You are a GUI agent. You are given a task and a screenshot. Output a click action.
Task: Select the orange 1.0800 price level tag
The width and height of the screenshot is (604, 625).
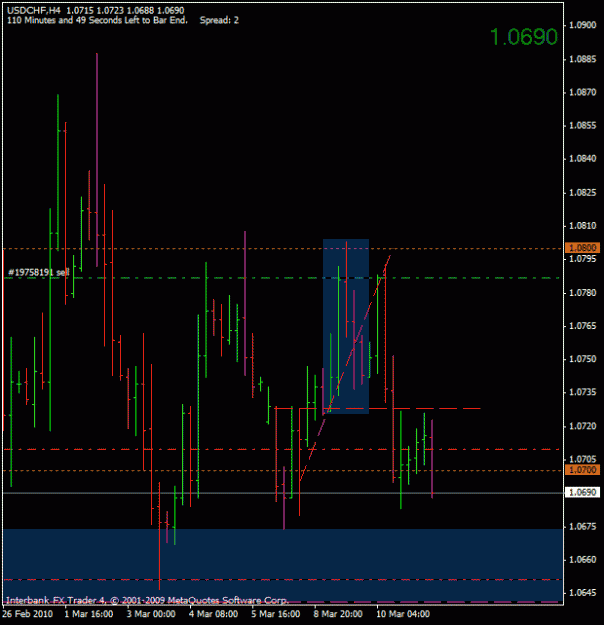pyautogui.click(x=582, y=248)
